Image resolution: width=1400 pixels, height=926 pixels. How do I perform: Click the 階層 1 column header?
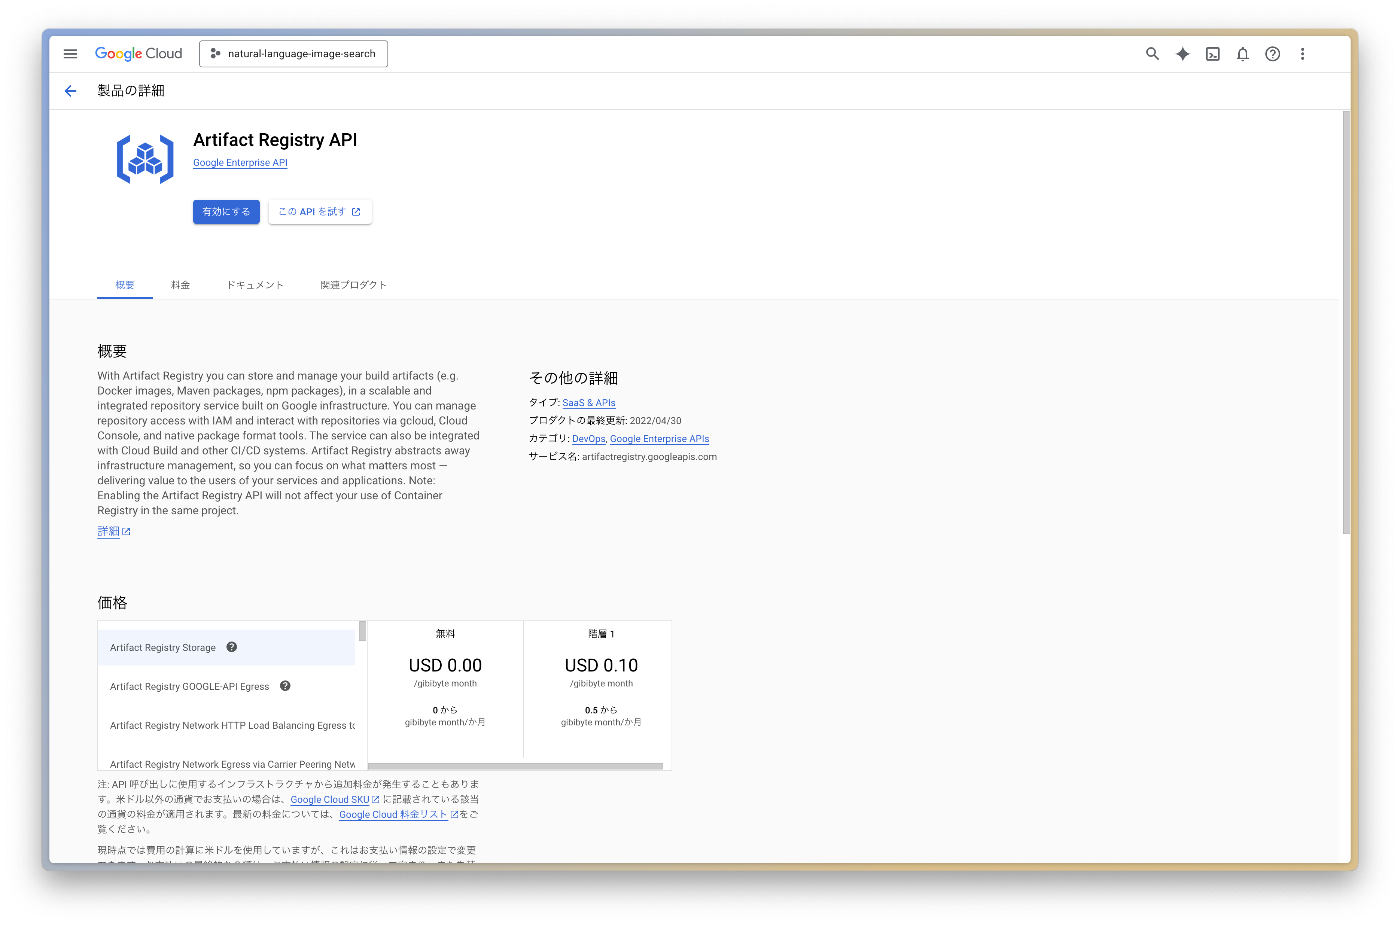click(601, 634)
